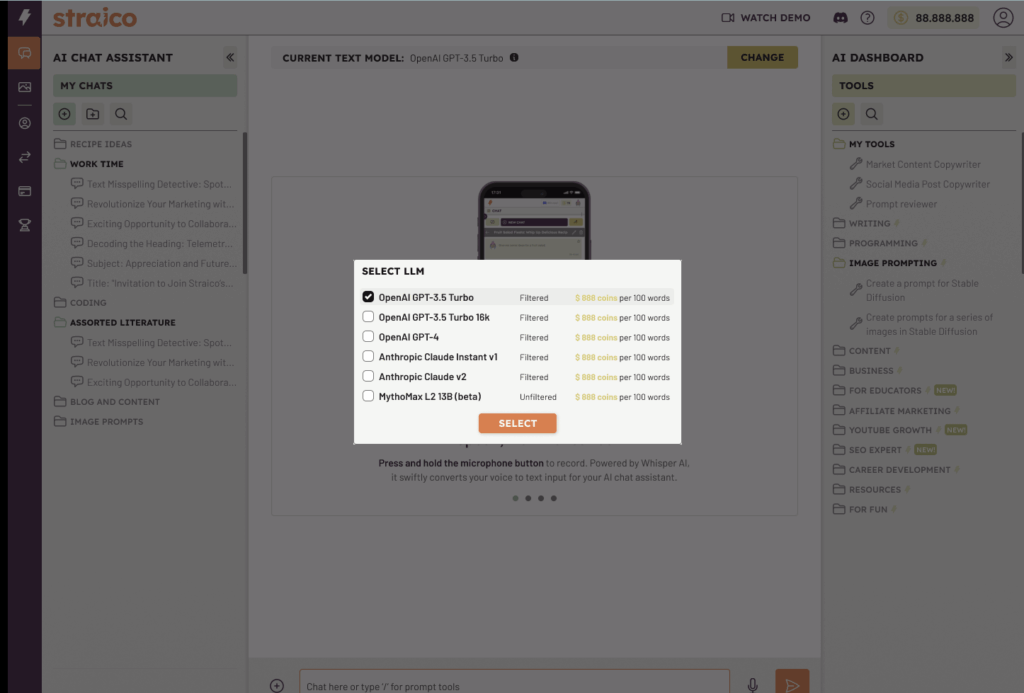Click the info icon beside GPT-3.5 Turbo

pyautogui.click(x=515, y=57)
